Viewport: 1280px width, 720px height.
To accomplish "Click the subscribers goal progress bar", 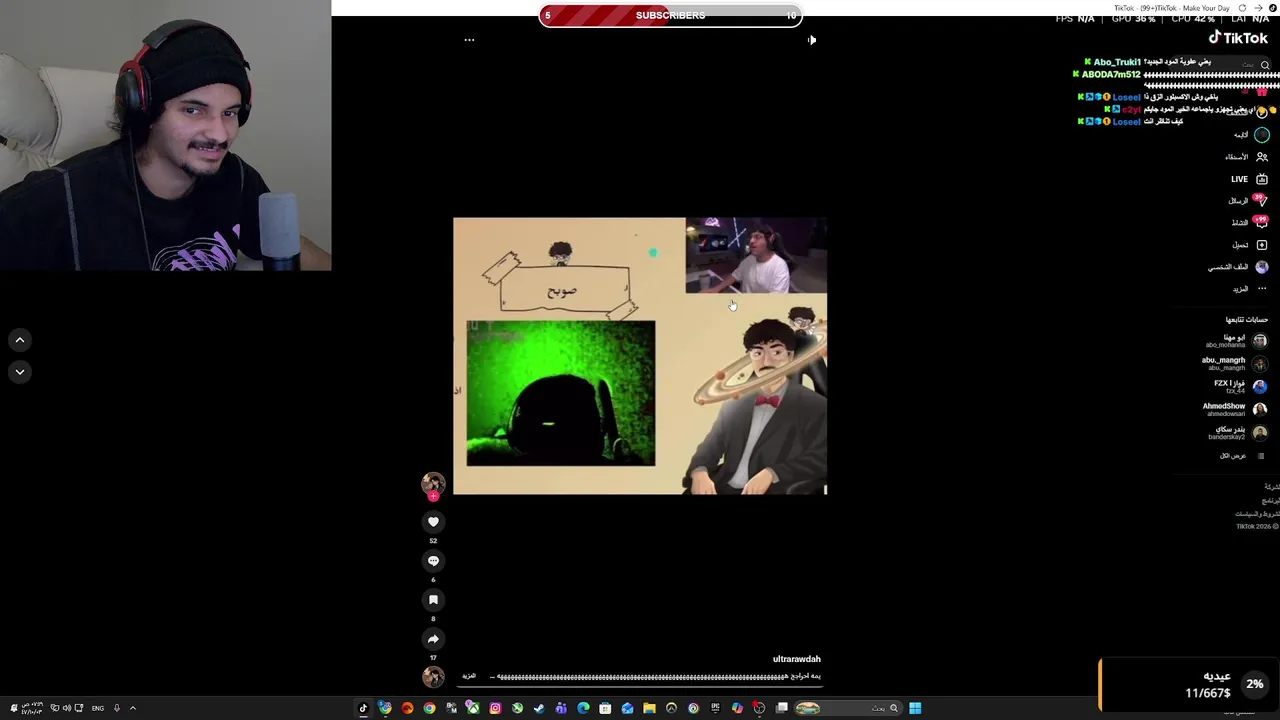I will [x=670, y=15].
